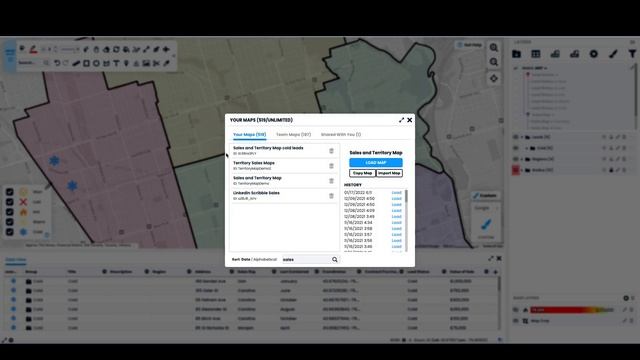Toggle eye icon of heatmap layer row
This screenshot has width=640, height=360.
coord(516,310)
